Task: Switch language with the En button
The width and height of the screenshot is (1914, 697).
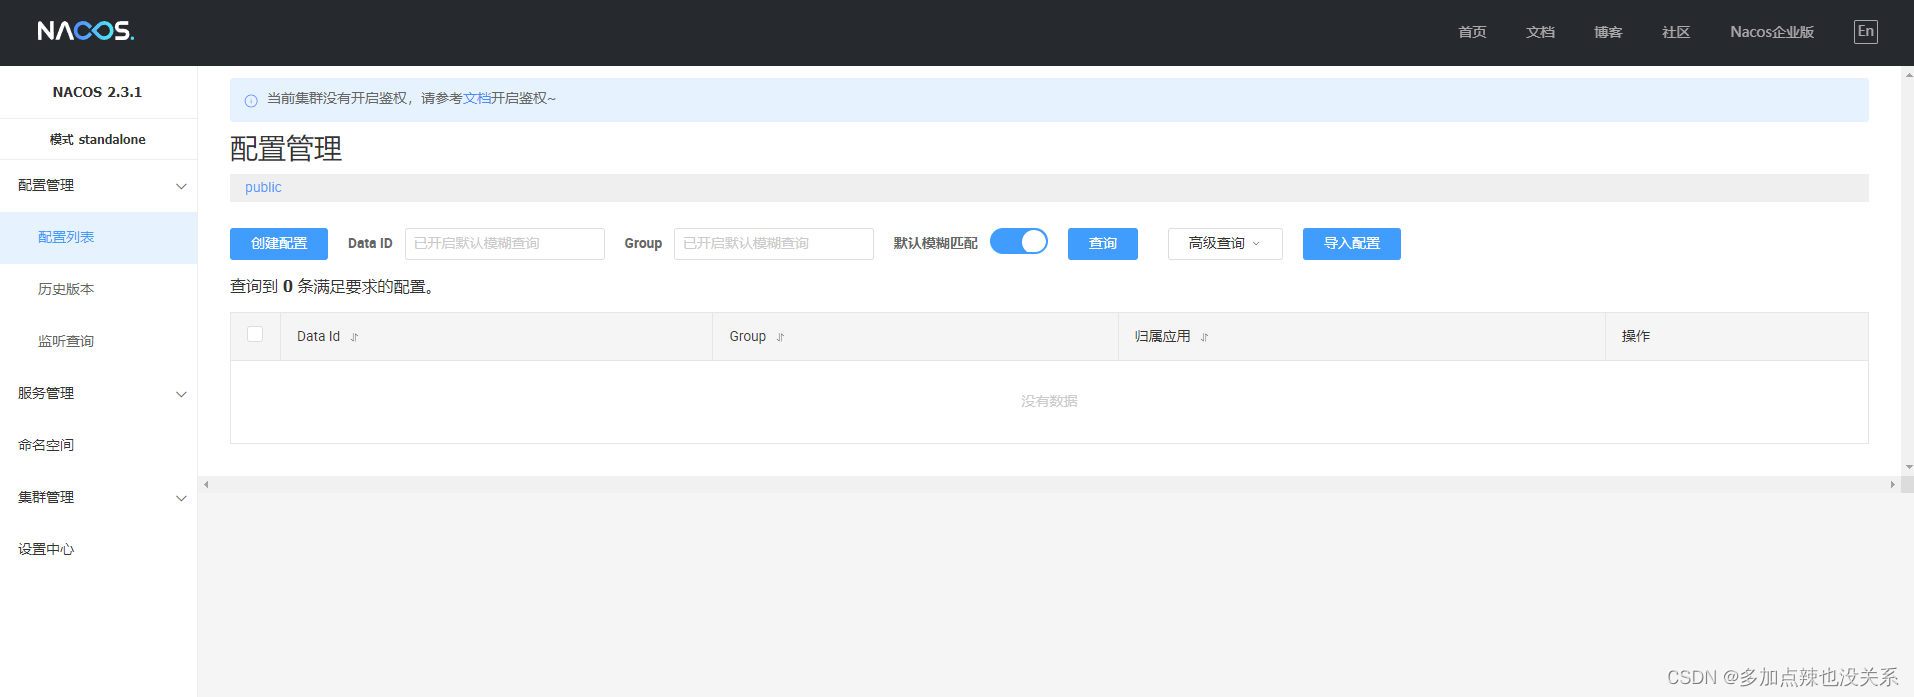Action: click(x=1865, y=32)
